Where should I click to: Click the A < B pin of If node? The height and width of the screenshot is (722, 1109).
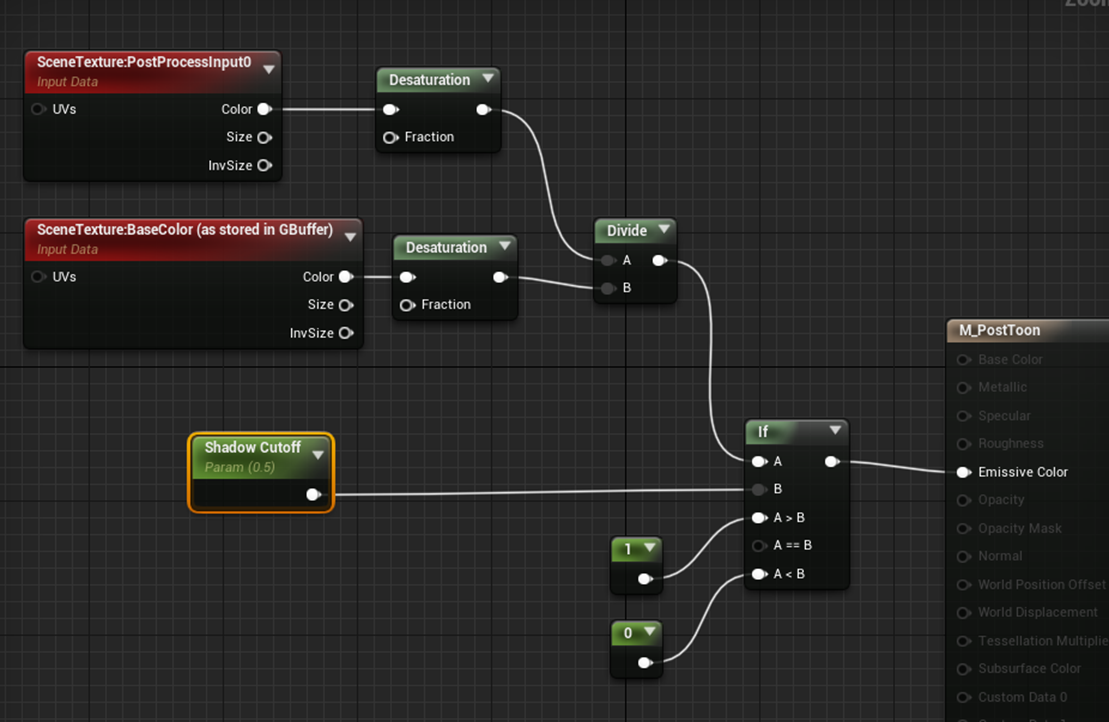tap(759, 573)
